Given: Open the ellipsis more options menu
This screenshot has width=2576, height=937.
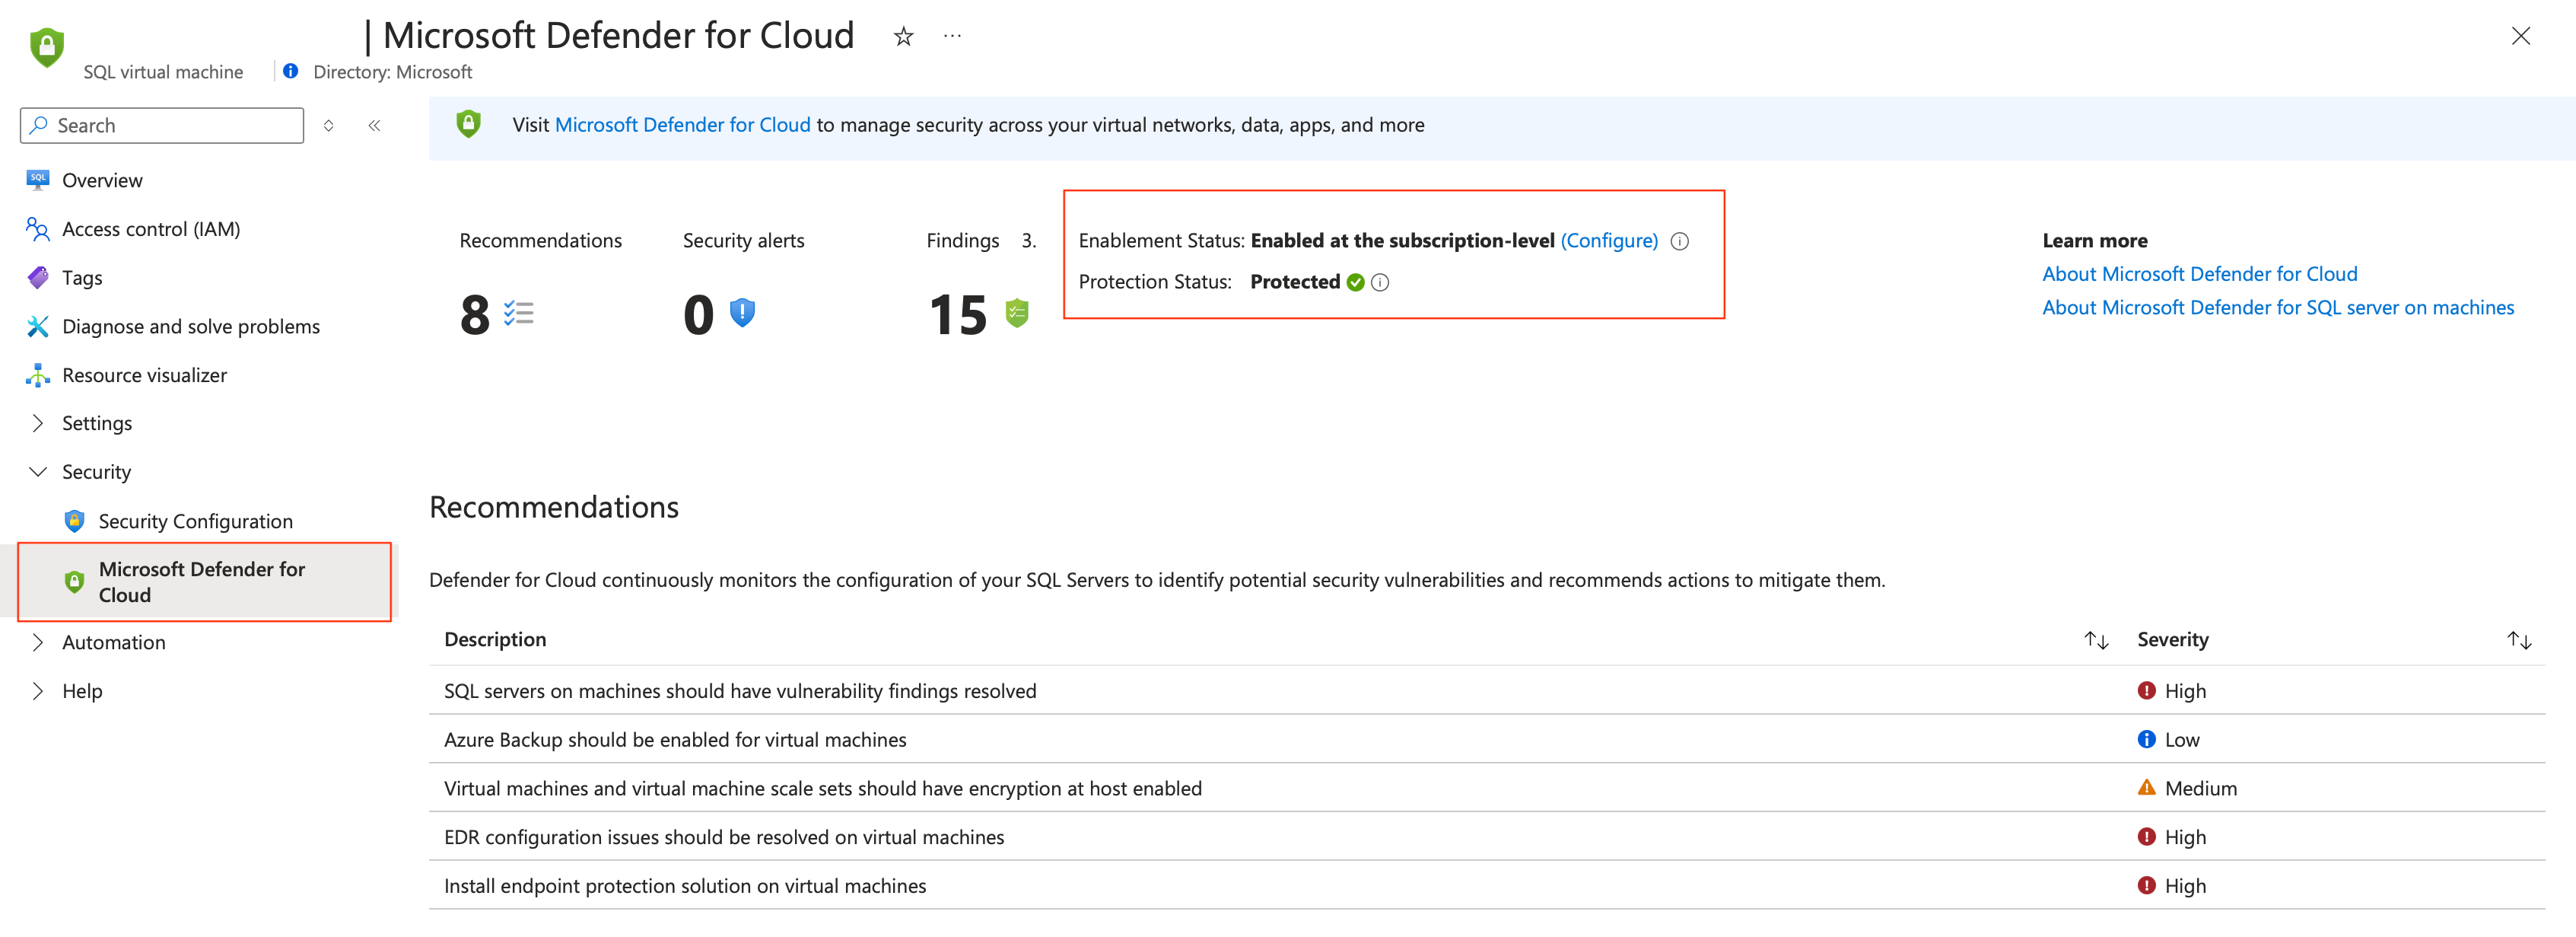Looking at the screenshot, I should [x=952, y=37].
